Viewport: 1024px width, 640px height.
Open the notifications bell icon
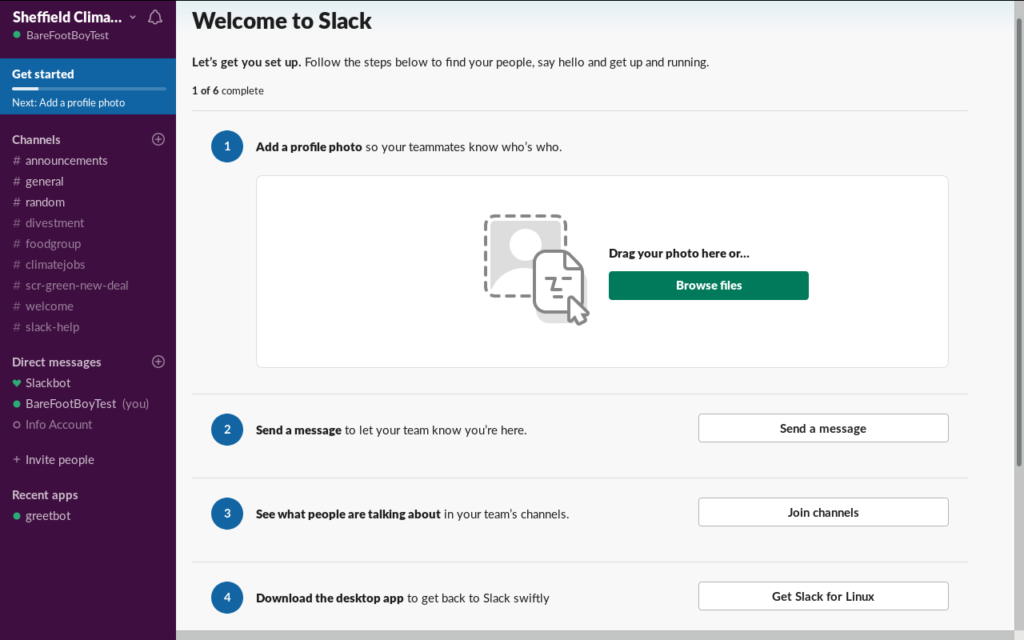(x=155, y=17)
